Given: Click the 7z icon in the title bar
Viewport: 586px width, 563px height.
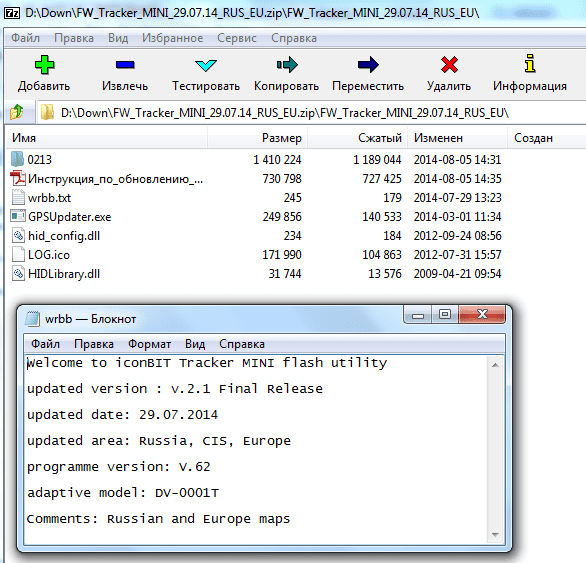Looking at the screenshot, I should (x=12, y=13).
